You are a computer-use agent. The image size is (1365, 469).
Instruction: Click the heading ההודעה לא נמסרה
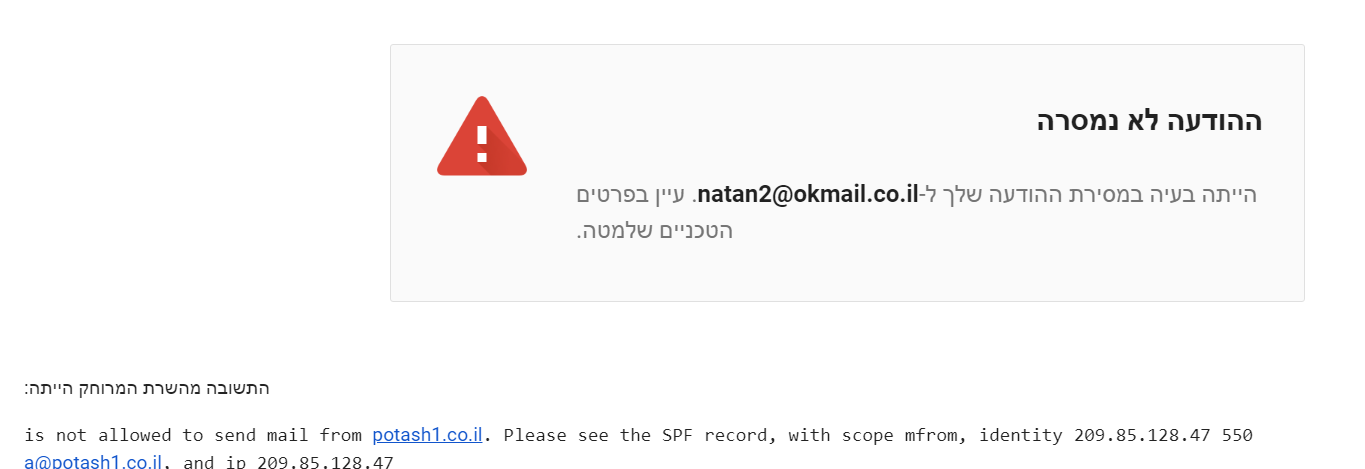pos(1149,122)
